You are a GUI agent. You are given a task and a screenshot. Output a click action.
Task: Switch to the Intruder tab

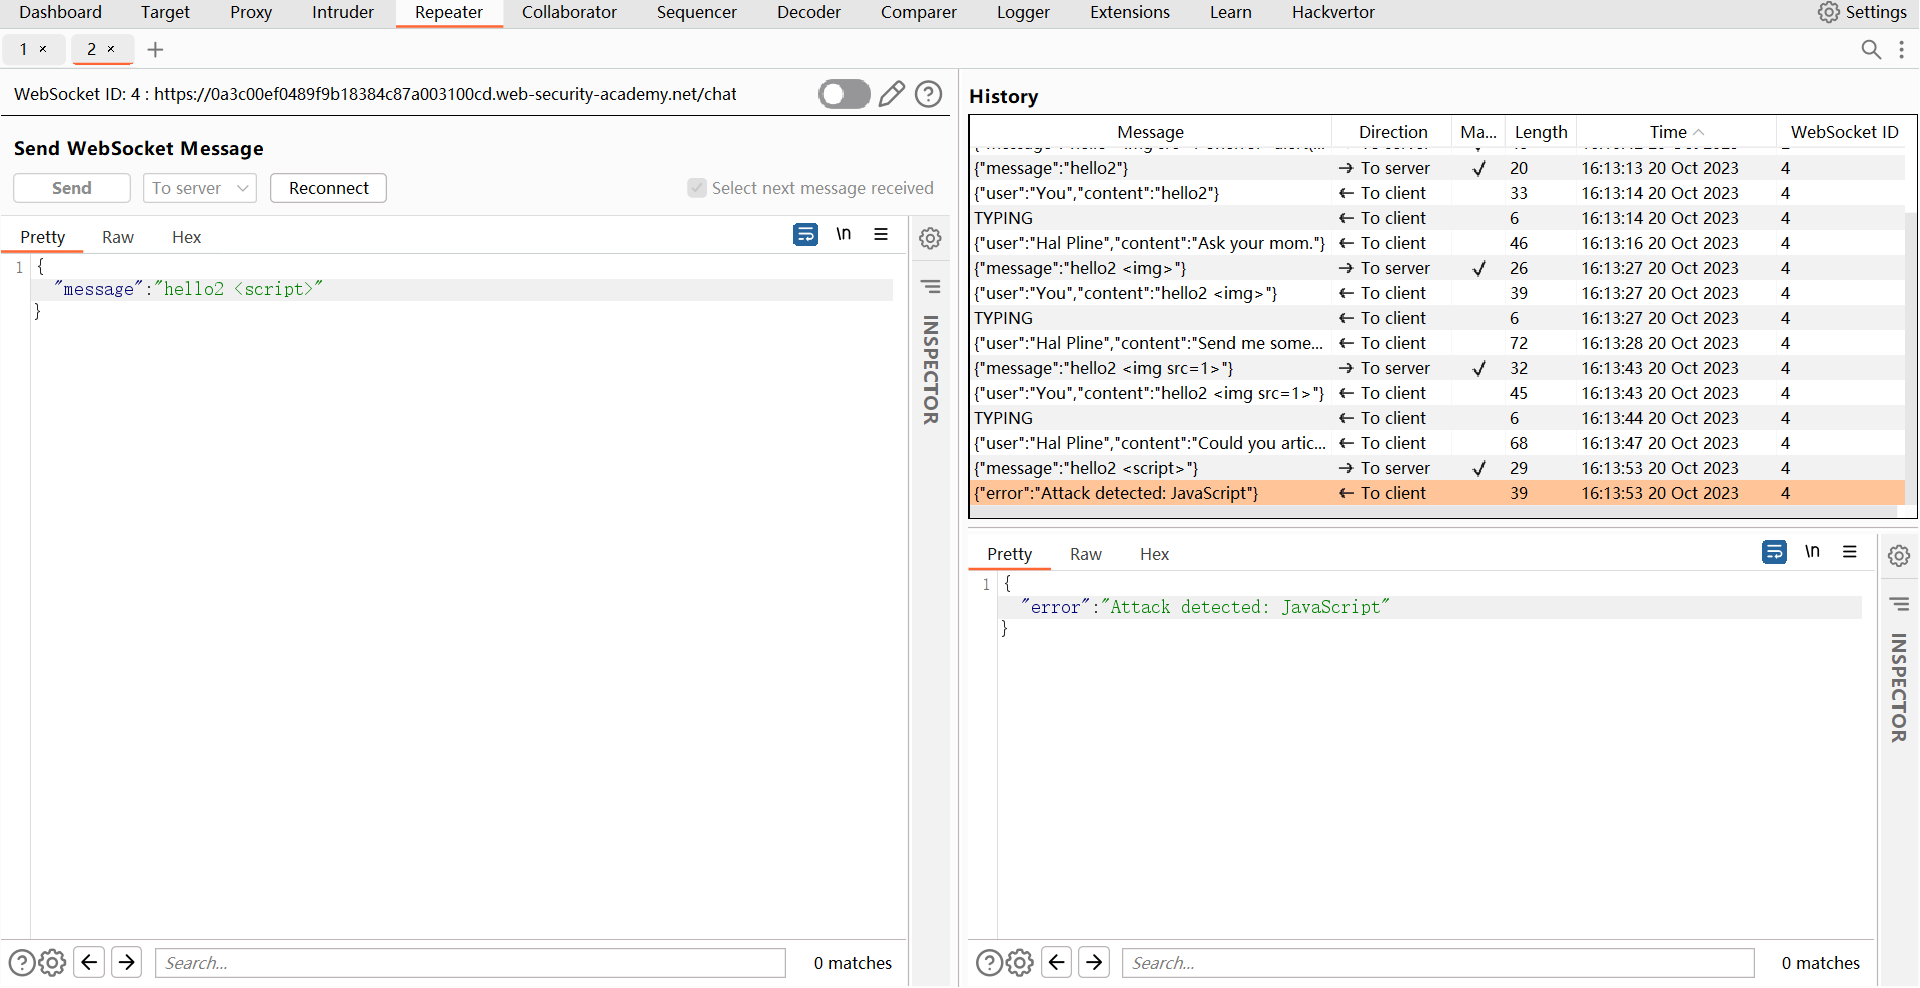[x=342, y=12]
